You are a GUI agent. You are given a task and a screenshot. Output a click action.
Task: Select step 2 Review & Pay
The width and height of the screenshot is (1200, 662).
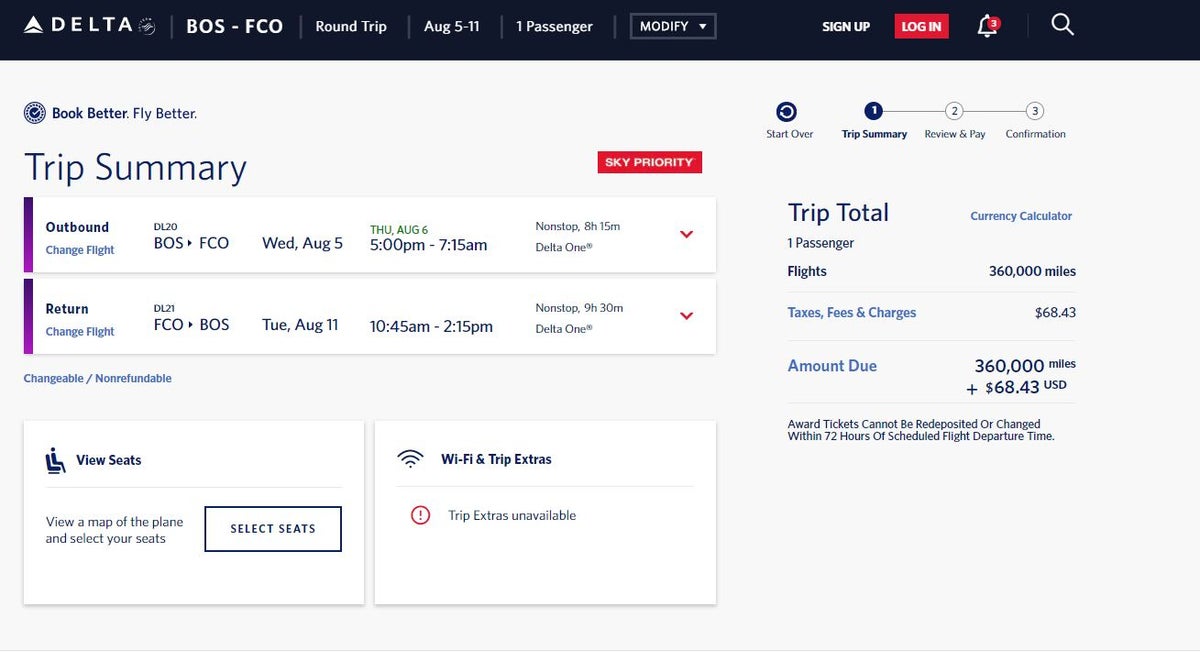coord(954,113)
